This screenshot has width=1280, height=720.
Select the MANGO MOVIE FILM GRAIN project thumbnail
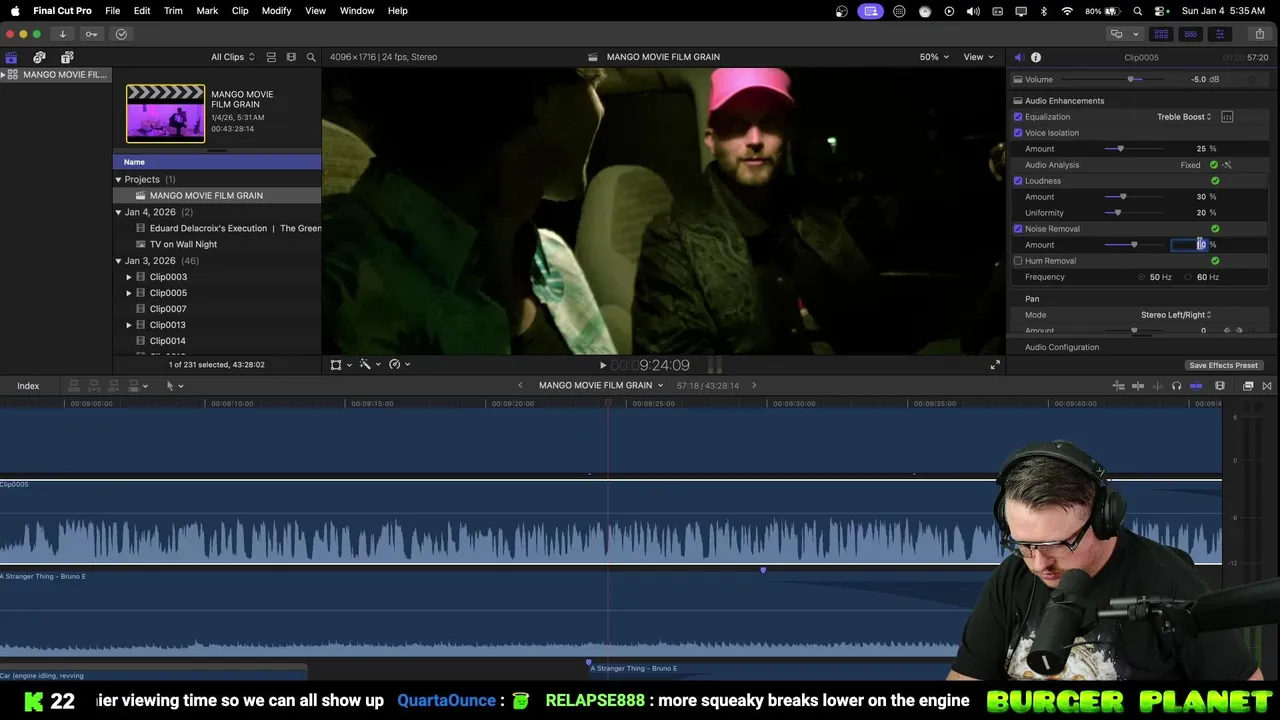point(165,113)
